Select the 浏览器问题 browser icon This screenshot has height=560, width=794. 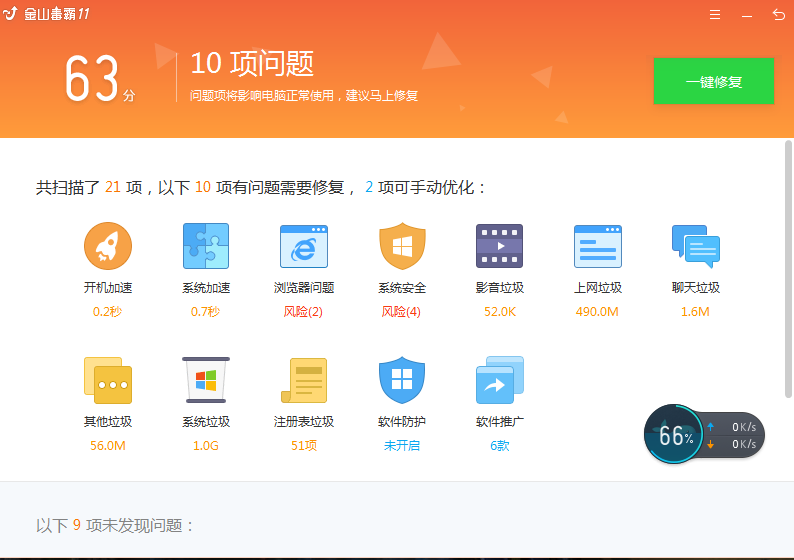click(304, 246)
